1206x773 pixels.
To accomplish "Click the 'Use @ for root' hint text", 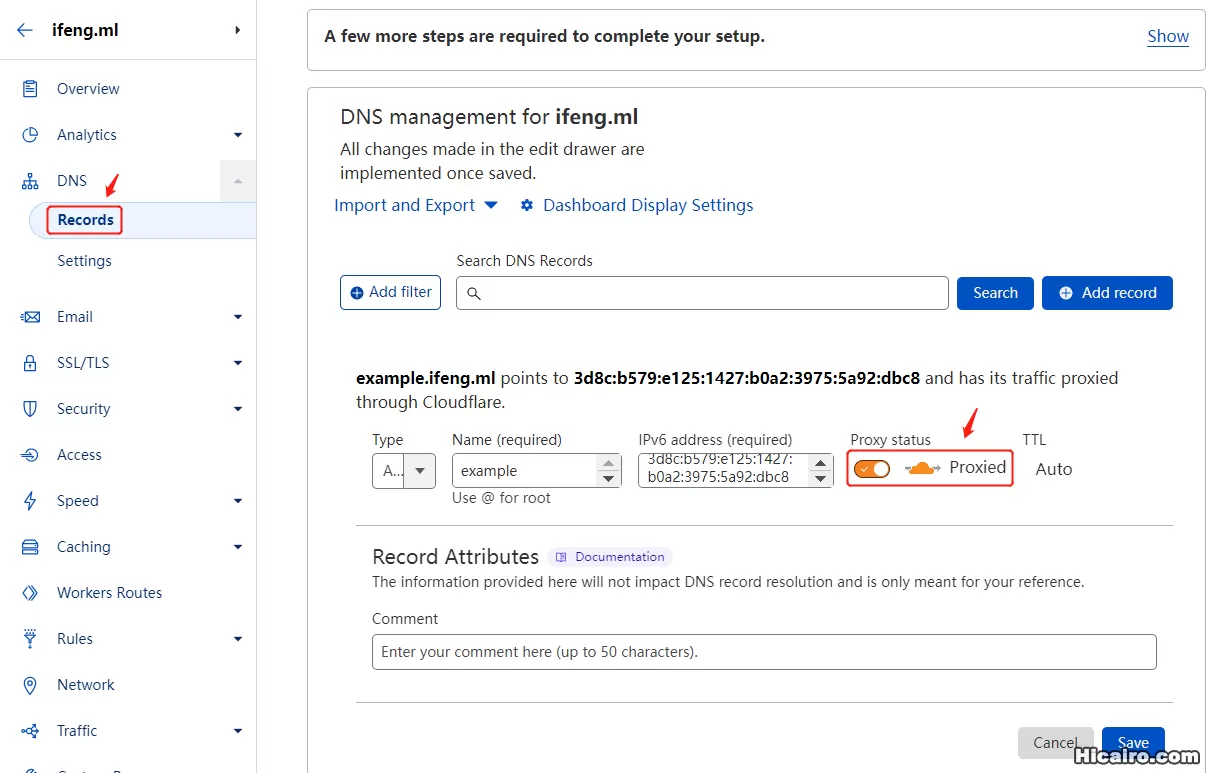I will (501, 498).
